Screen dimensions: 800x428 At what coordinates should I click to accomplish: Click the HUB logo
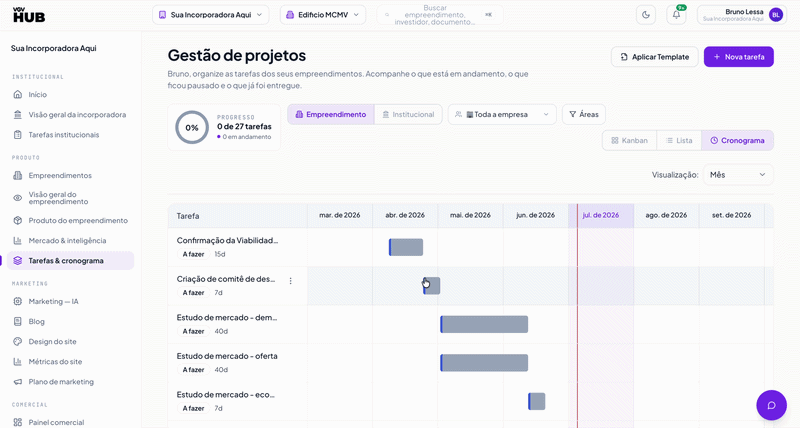(29, 15)
